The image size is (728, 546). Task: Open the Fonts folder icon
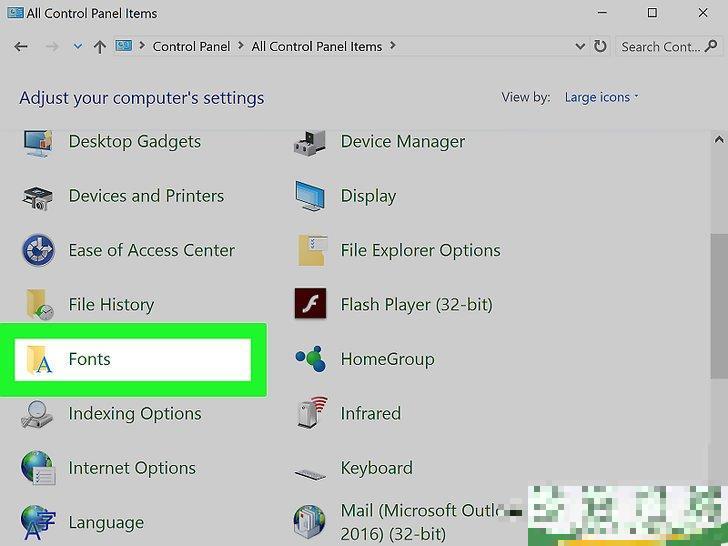pyautogui.click(x=38, y=360)
